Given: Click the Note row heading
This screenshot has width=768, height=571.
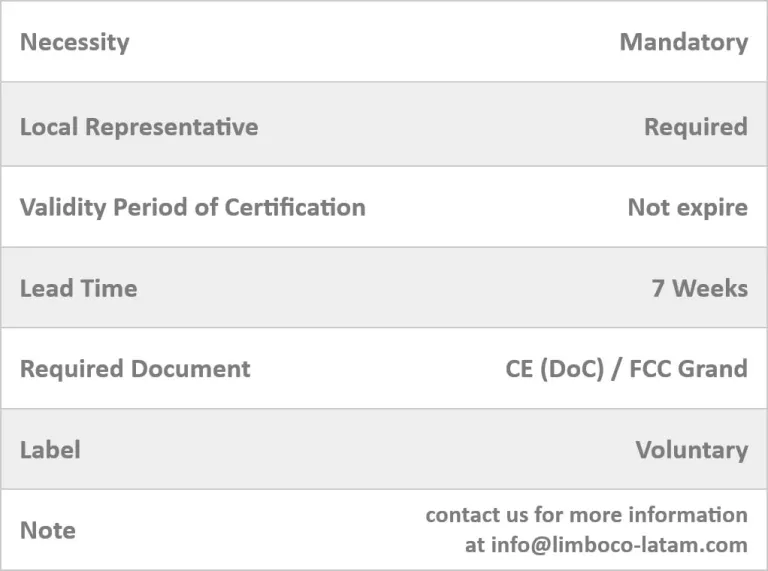Looking at the screenshot, I should click(x=48, y=530).
